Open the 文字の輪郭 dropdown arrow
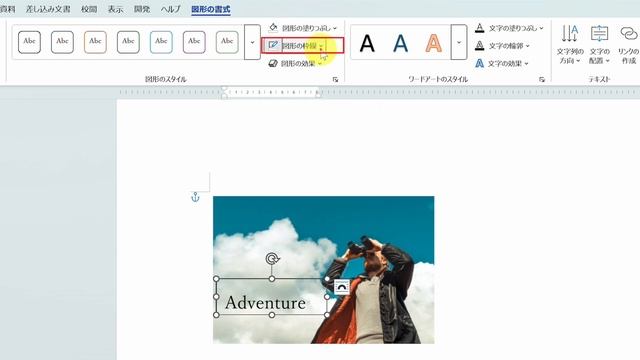This screenshot has width=640, height=360. (x=527, y=46)
